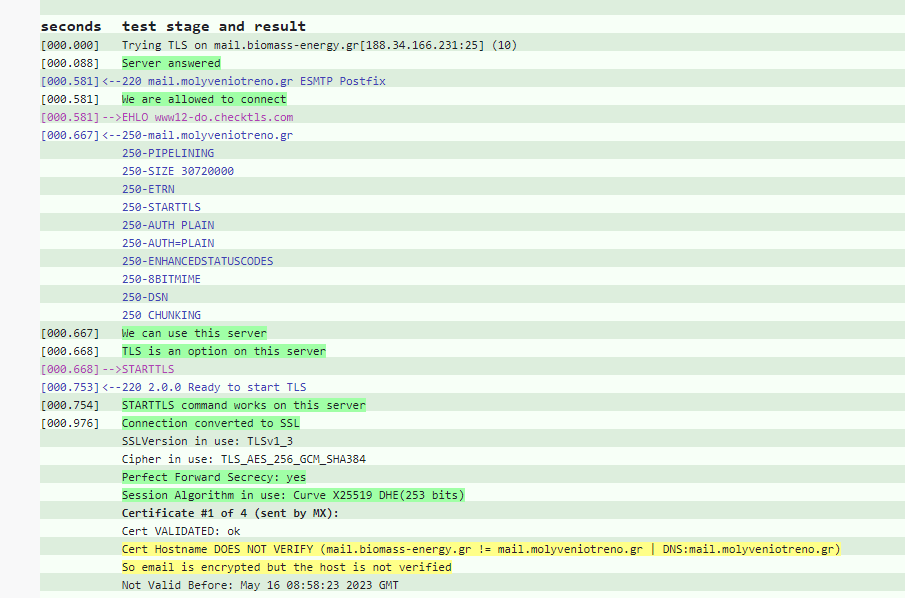The width and height of the screenshot is (905, 598).
Task: Click the "250-SIZE 30720000" line
Action: 178,171
